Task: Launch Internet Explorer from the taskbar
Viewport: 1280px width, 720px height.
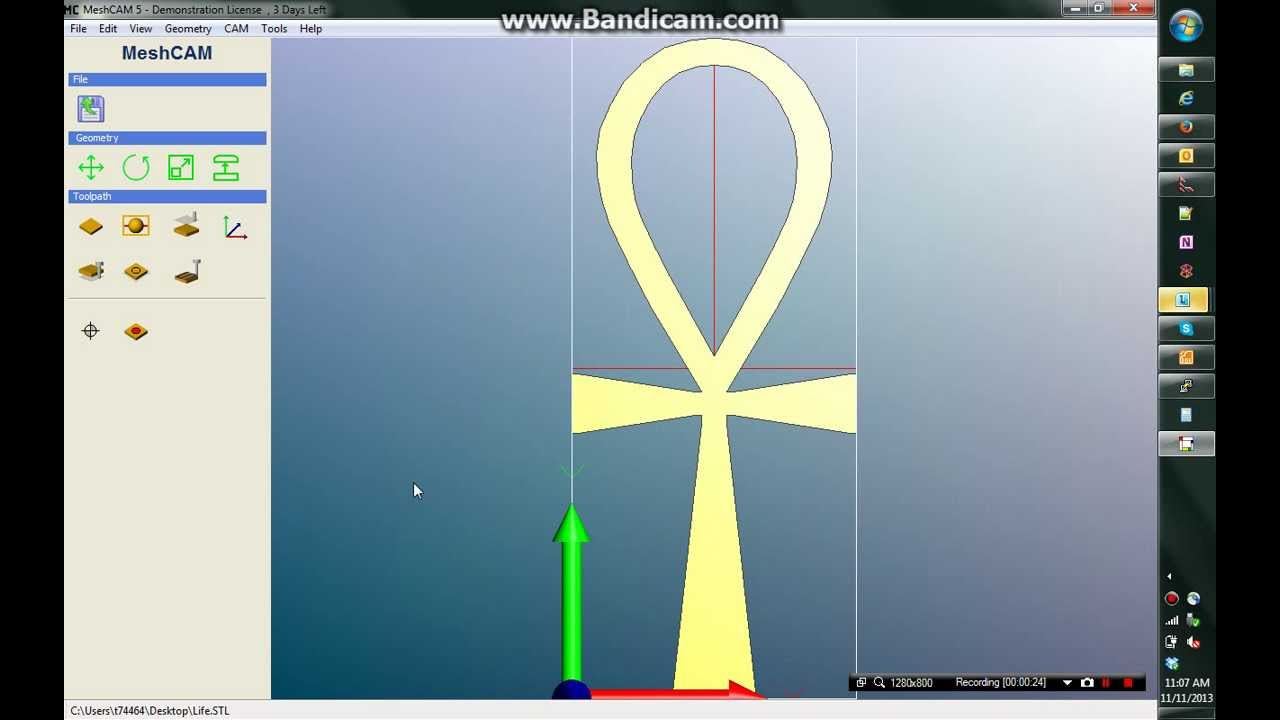Action: (x=1186, y=98)
